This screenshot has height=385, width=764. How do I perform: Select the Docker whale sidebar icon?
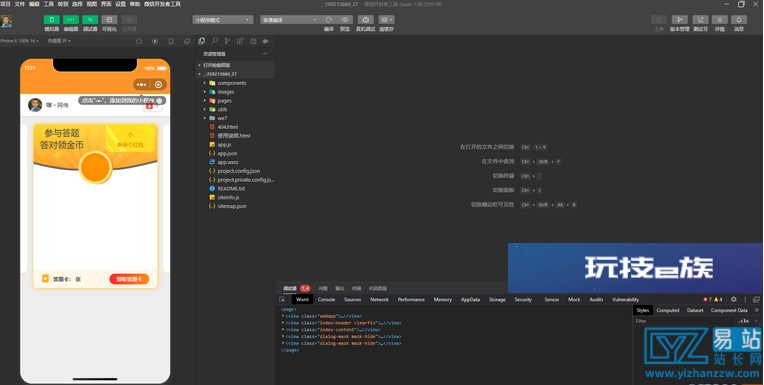(266, 41)
